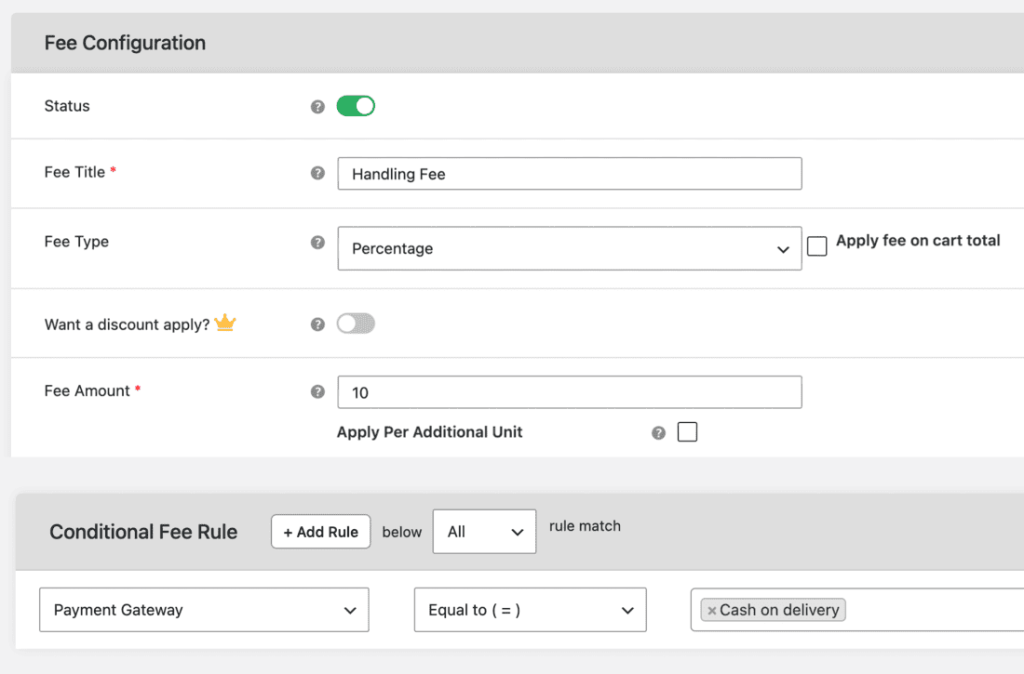Open the Equal to operator dropdown

click(x=530, y=610)
